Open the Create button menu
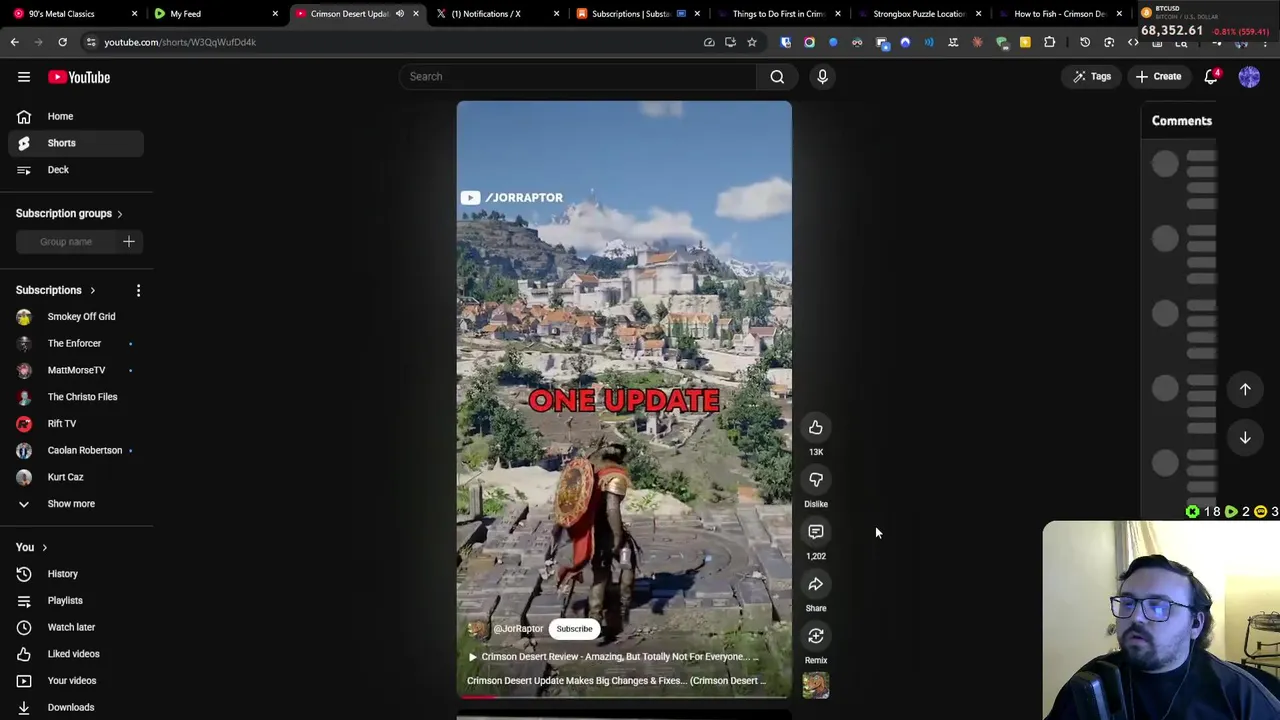Image resolution: width=1280 pixels, height=720 pixels. [1159, 77]
